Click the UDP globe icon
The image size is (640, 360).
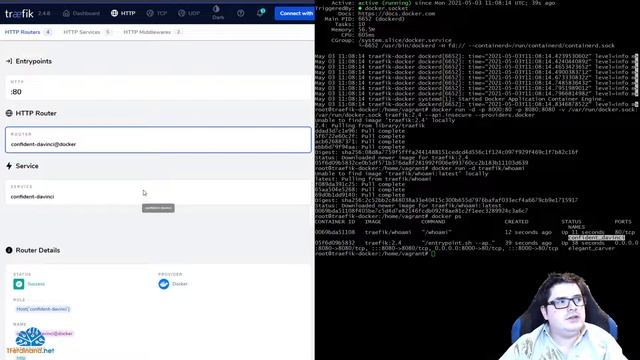pos(182,13)
